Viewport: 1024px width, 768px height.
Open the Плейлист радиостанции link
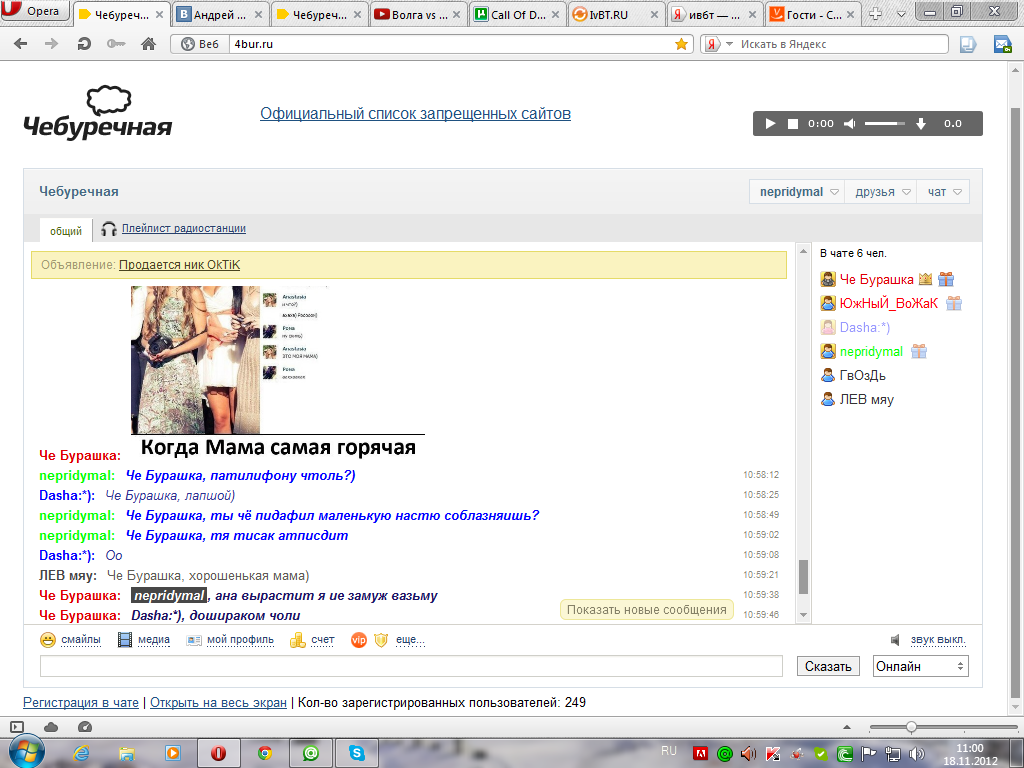click(184, 229)
